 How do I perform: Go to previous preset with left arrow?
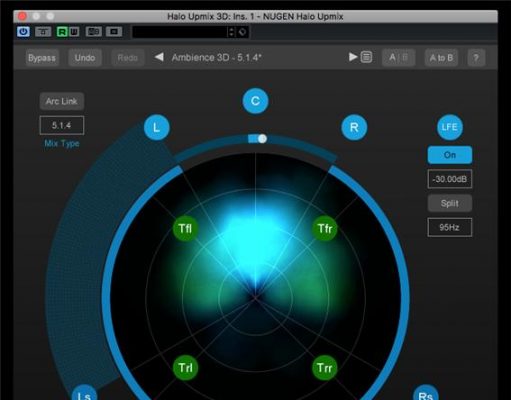[159, 57]
